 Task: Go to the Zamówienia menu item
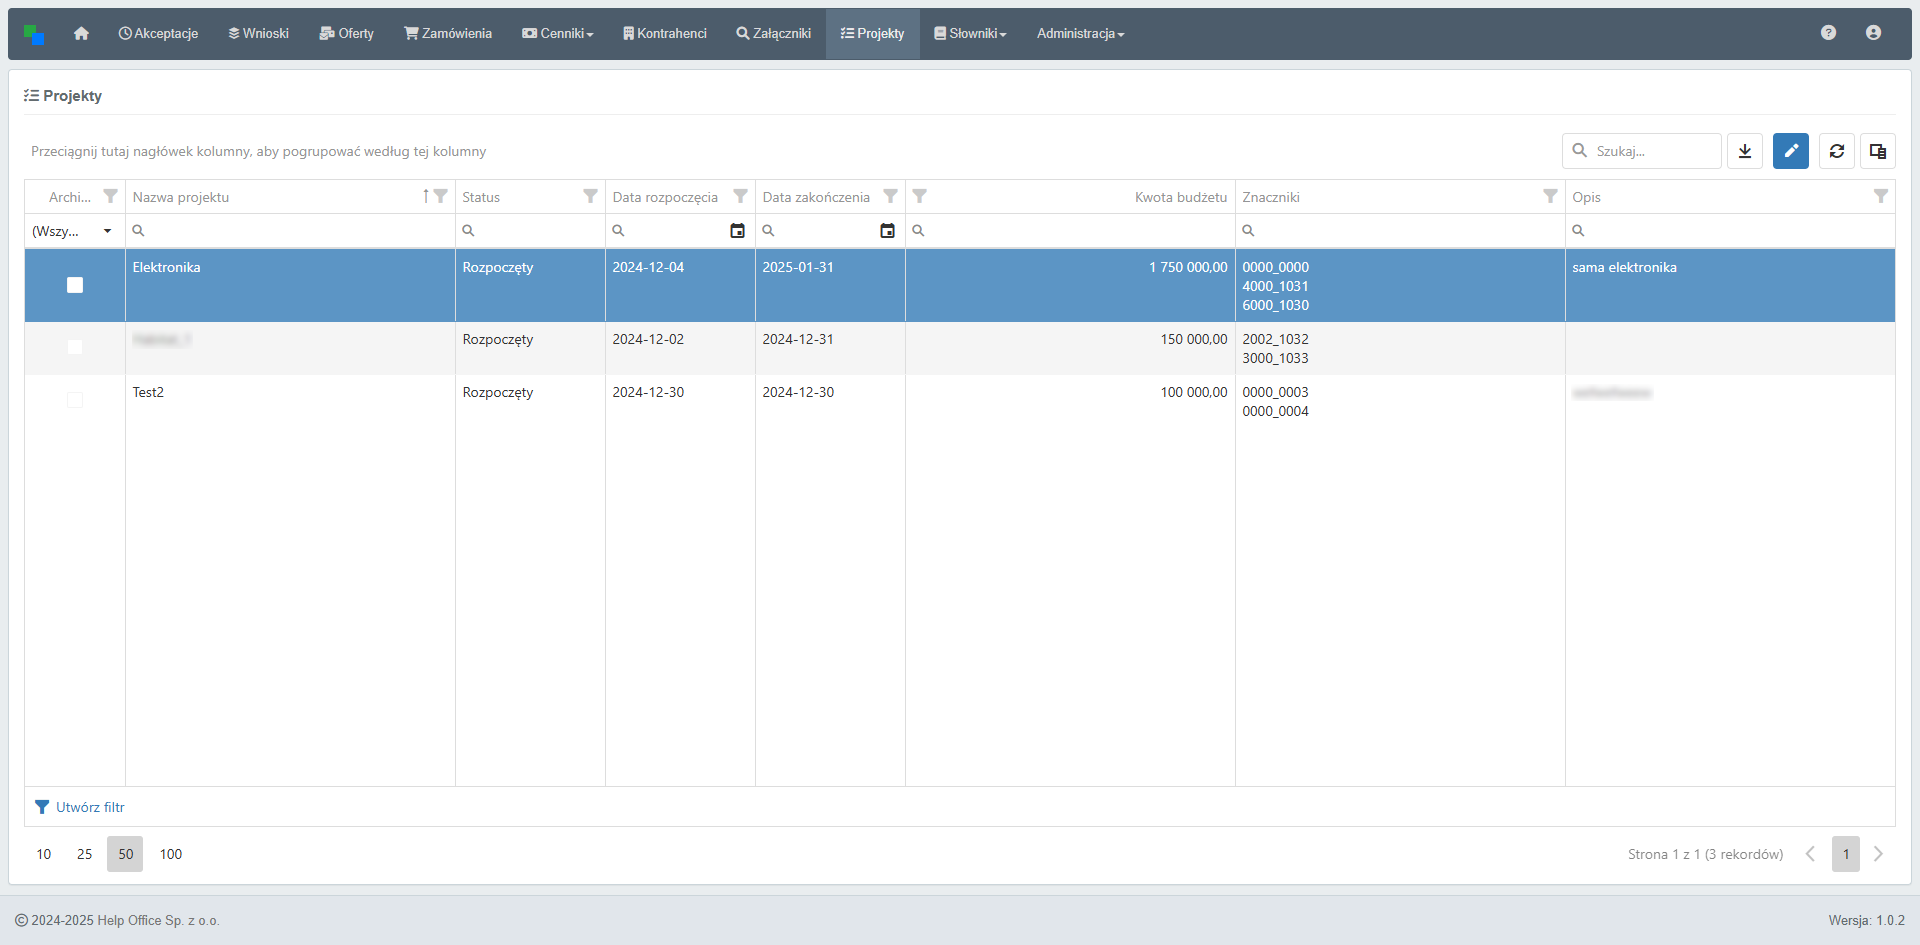(448, 34)
